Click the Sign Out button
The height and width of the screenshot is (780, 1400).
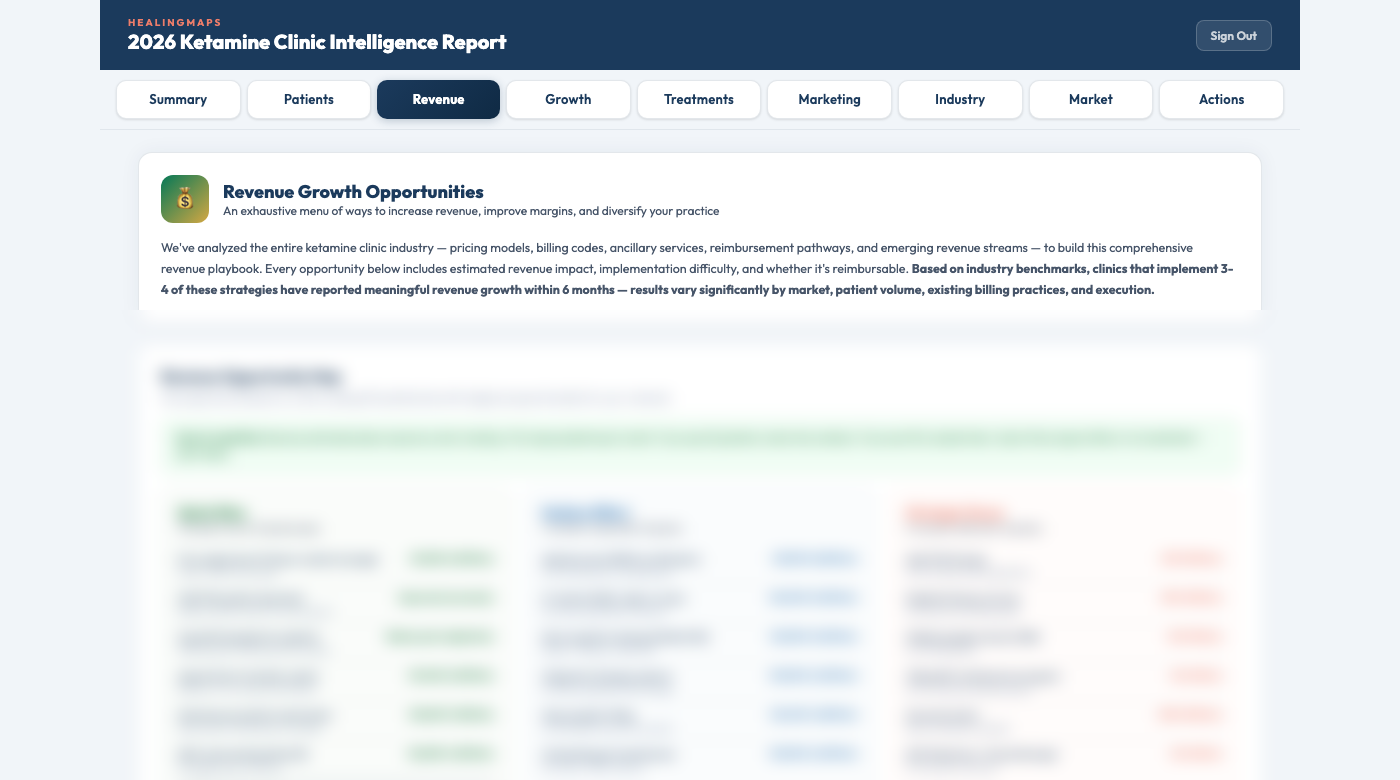[x=1233, y=35]
